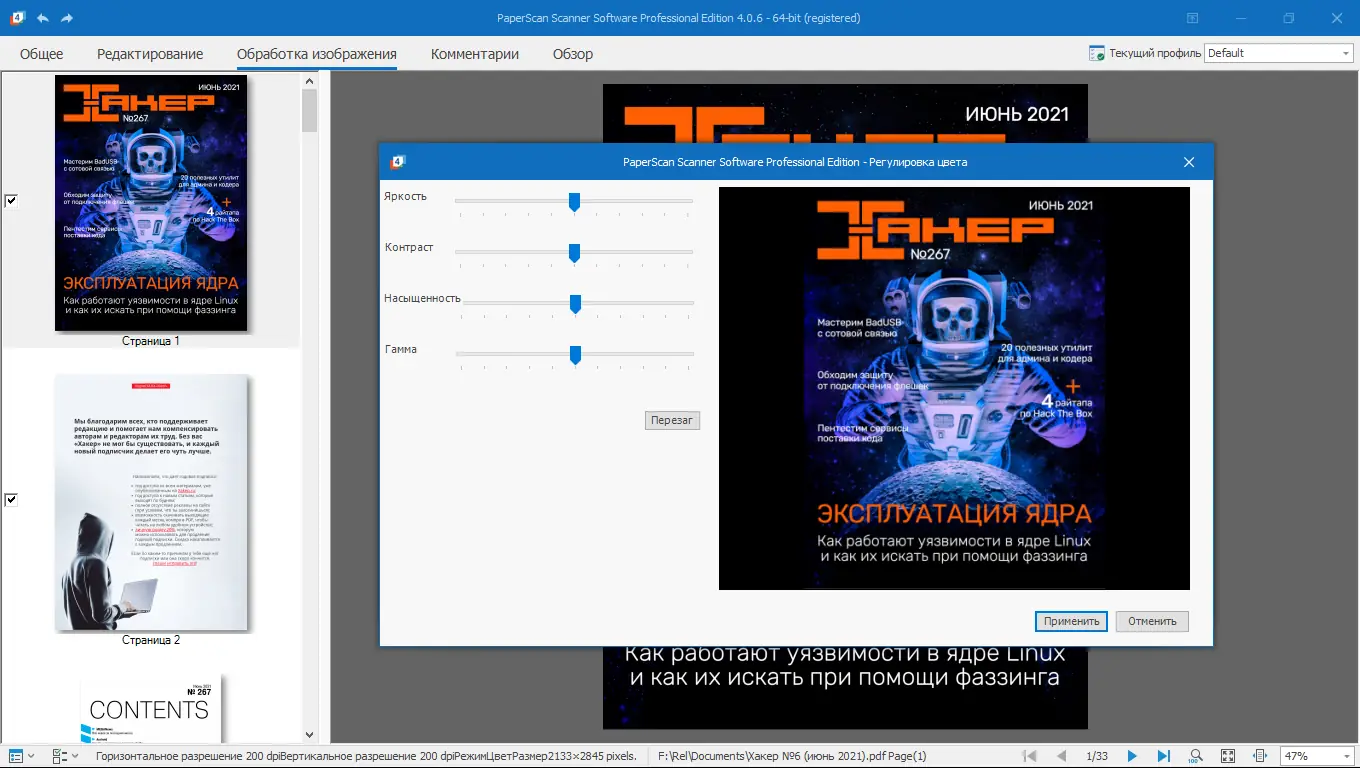
Task: Open the Редактирование tab
Action: click(x=150, y=54)
